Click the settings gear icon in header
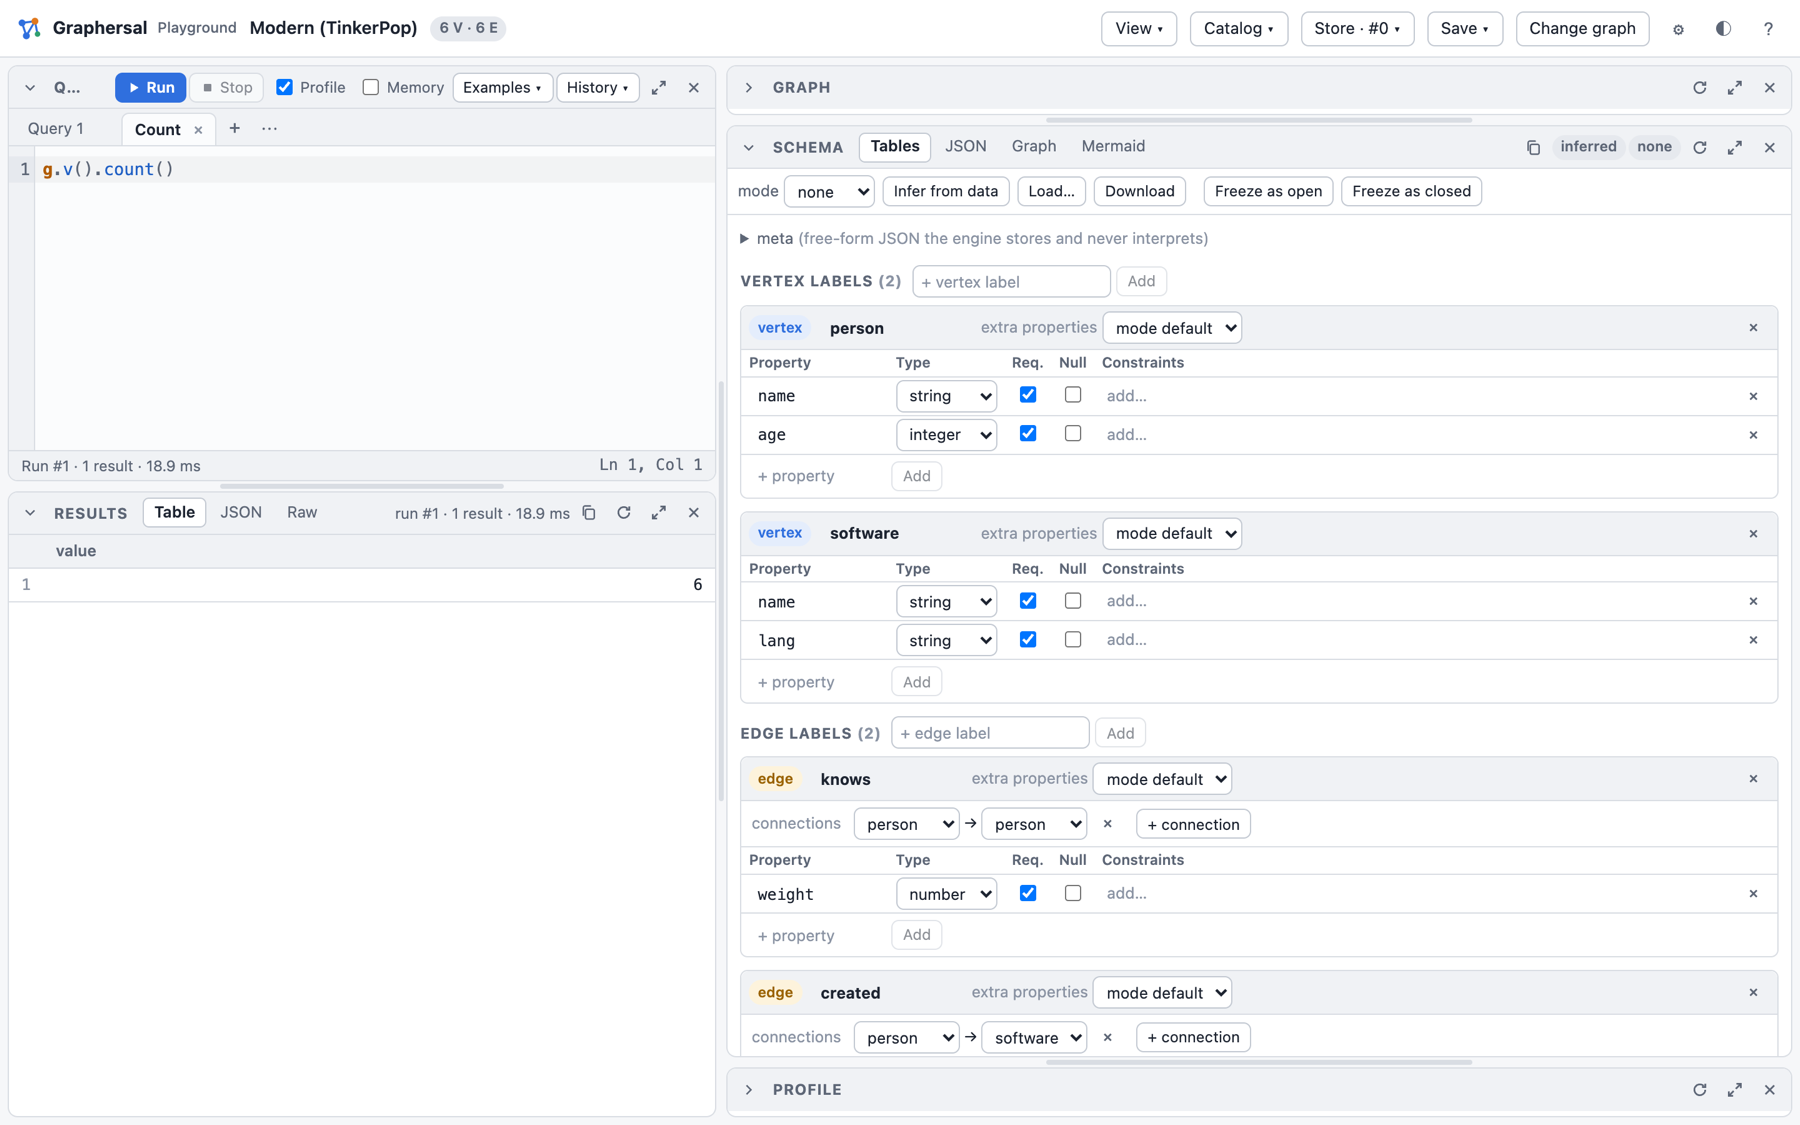The image size is (1800, 1125). point(1678,29)
